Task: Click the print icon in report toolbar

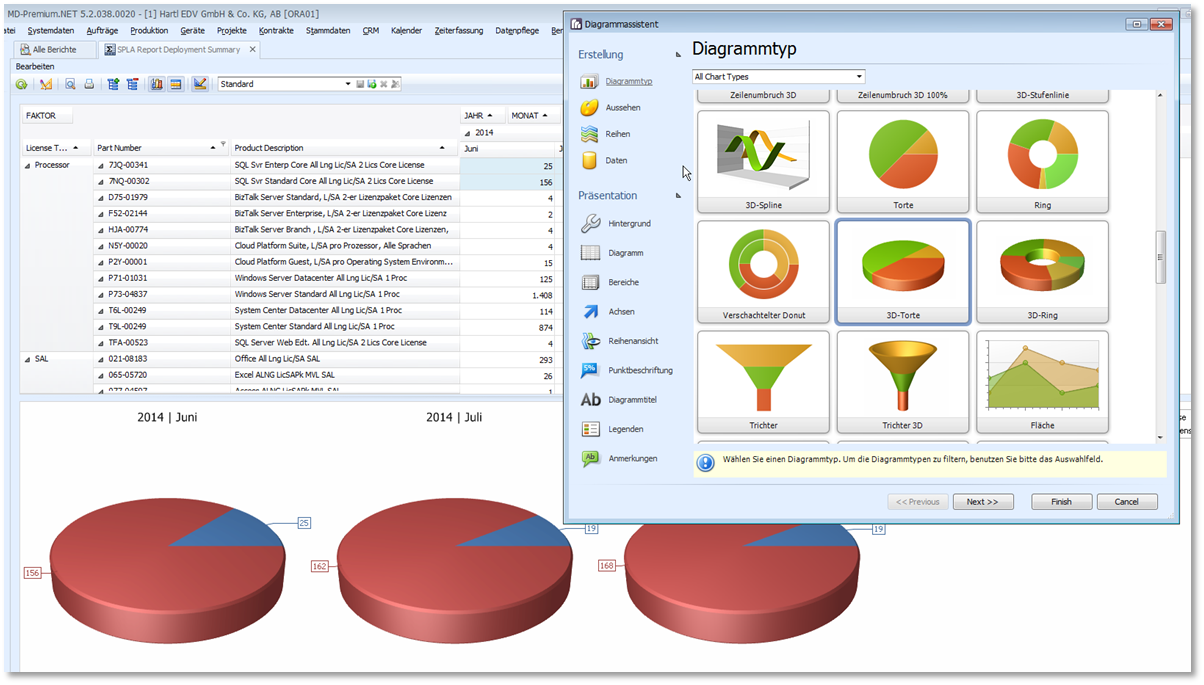Action: (89, 84)
